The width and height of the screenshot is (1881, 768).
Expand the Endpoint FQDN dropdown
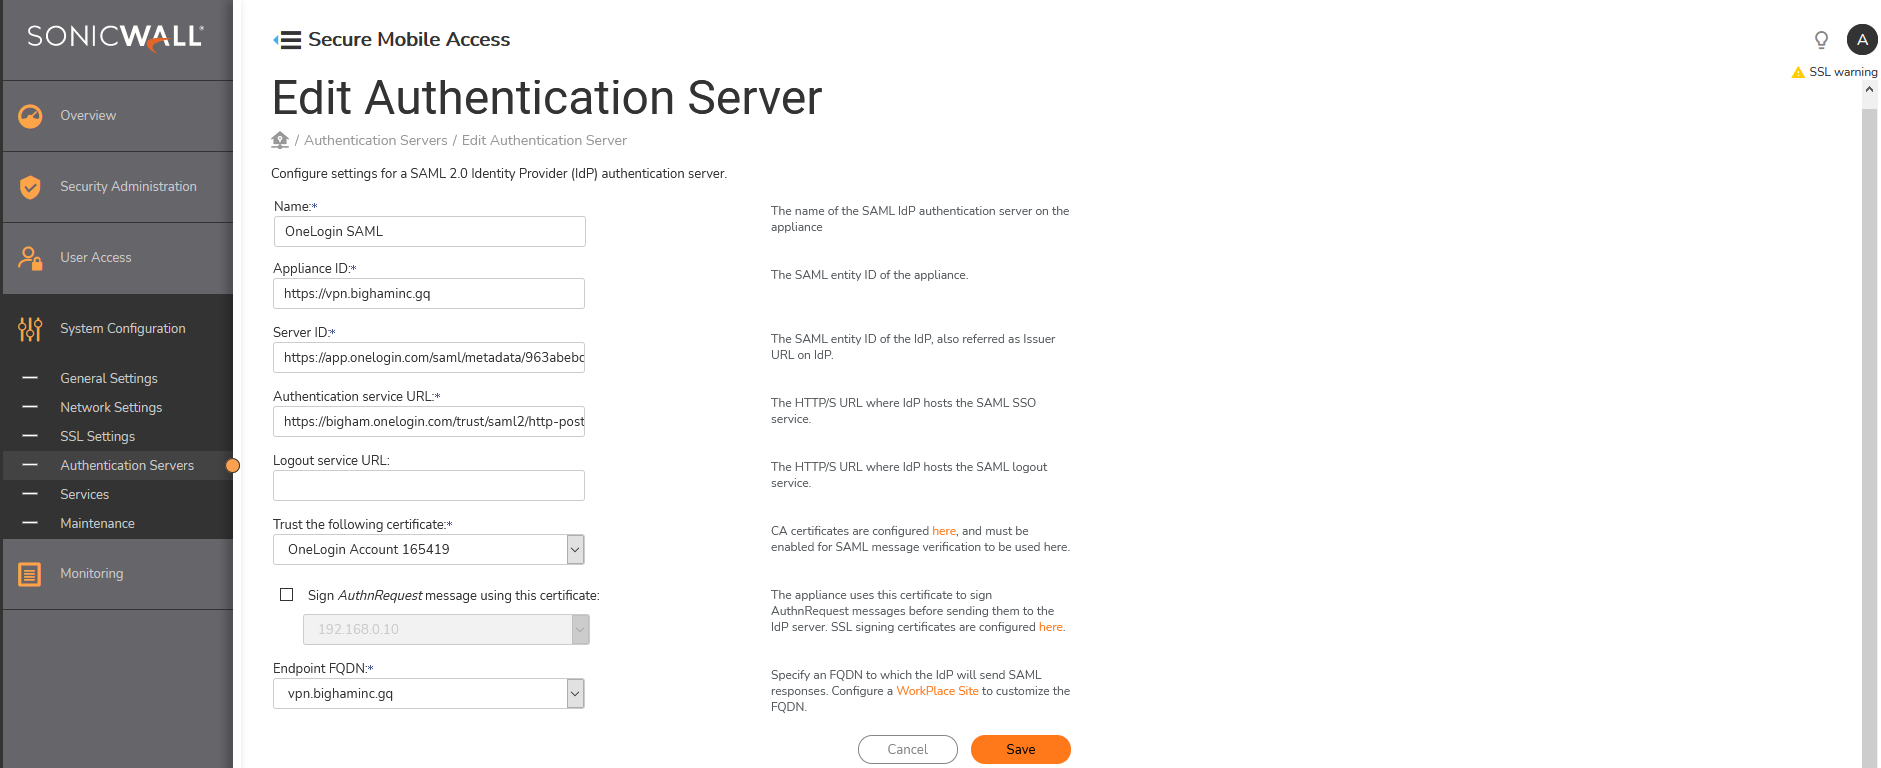pyautogui.click(x=575, y=693)
